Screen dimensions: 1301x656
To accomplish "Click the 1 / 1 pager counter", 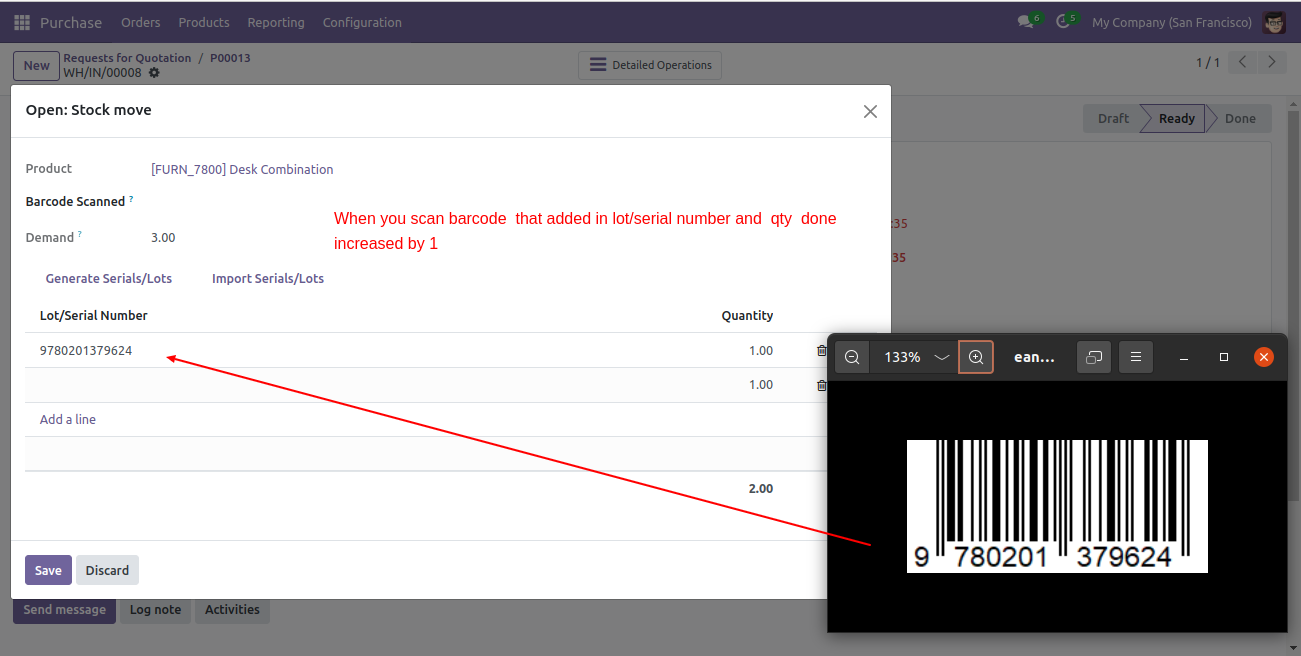I will click(1208, 62).
